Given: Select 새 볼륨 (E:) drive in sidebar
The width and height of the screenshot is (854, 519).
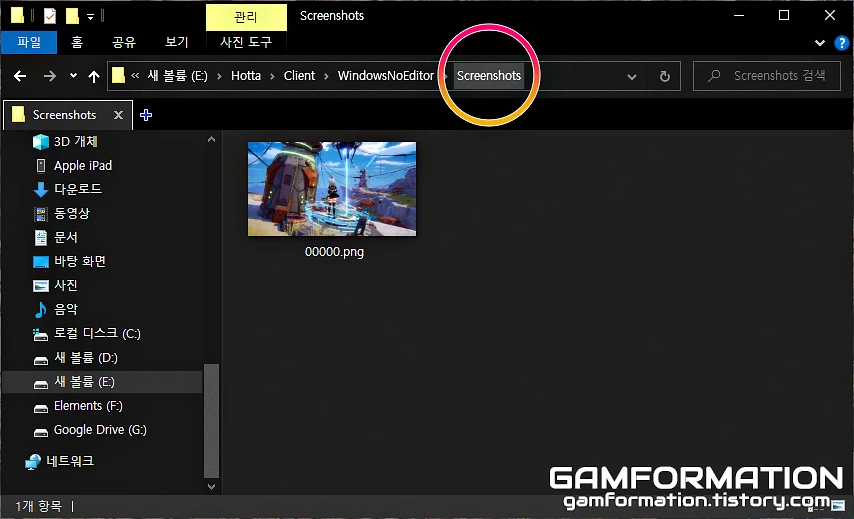Looking at the screenshot, I should [x=102, y=382].
